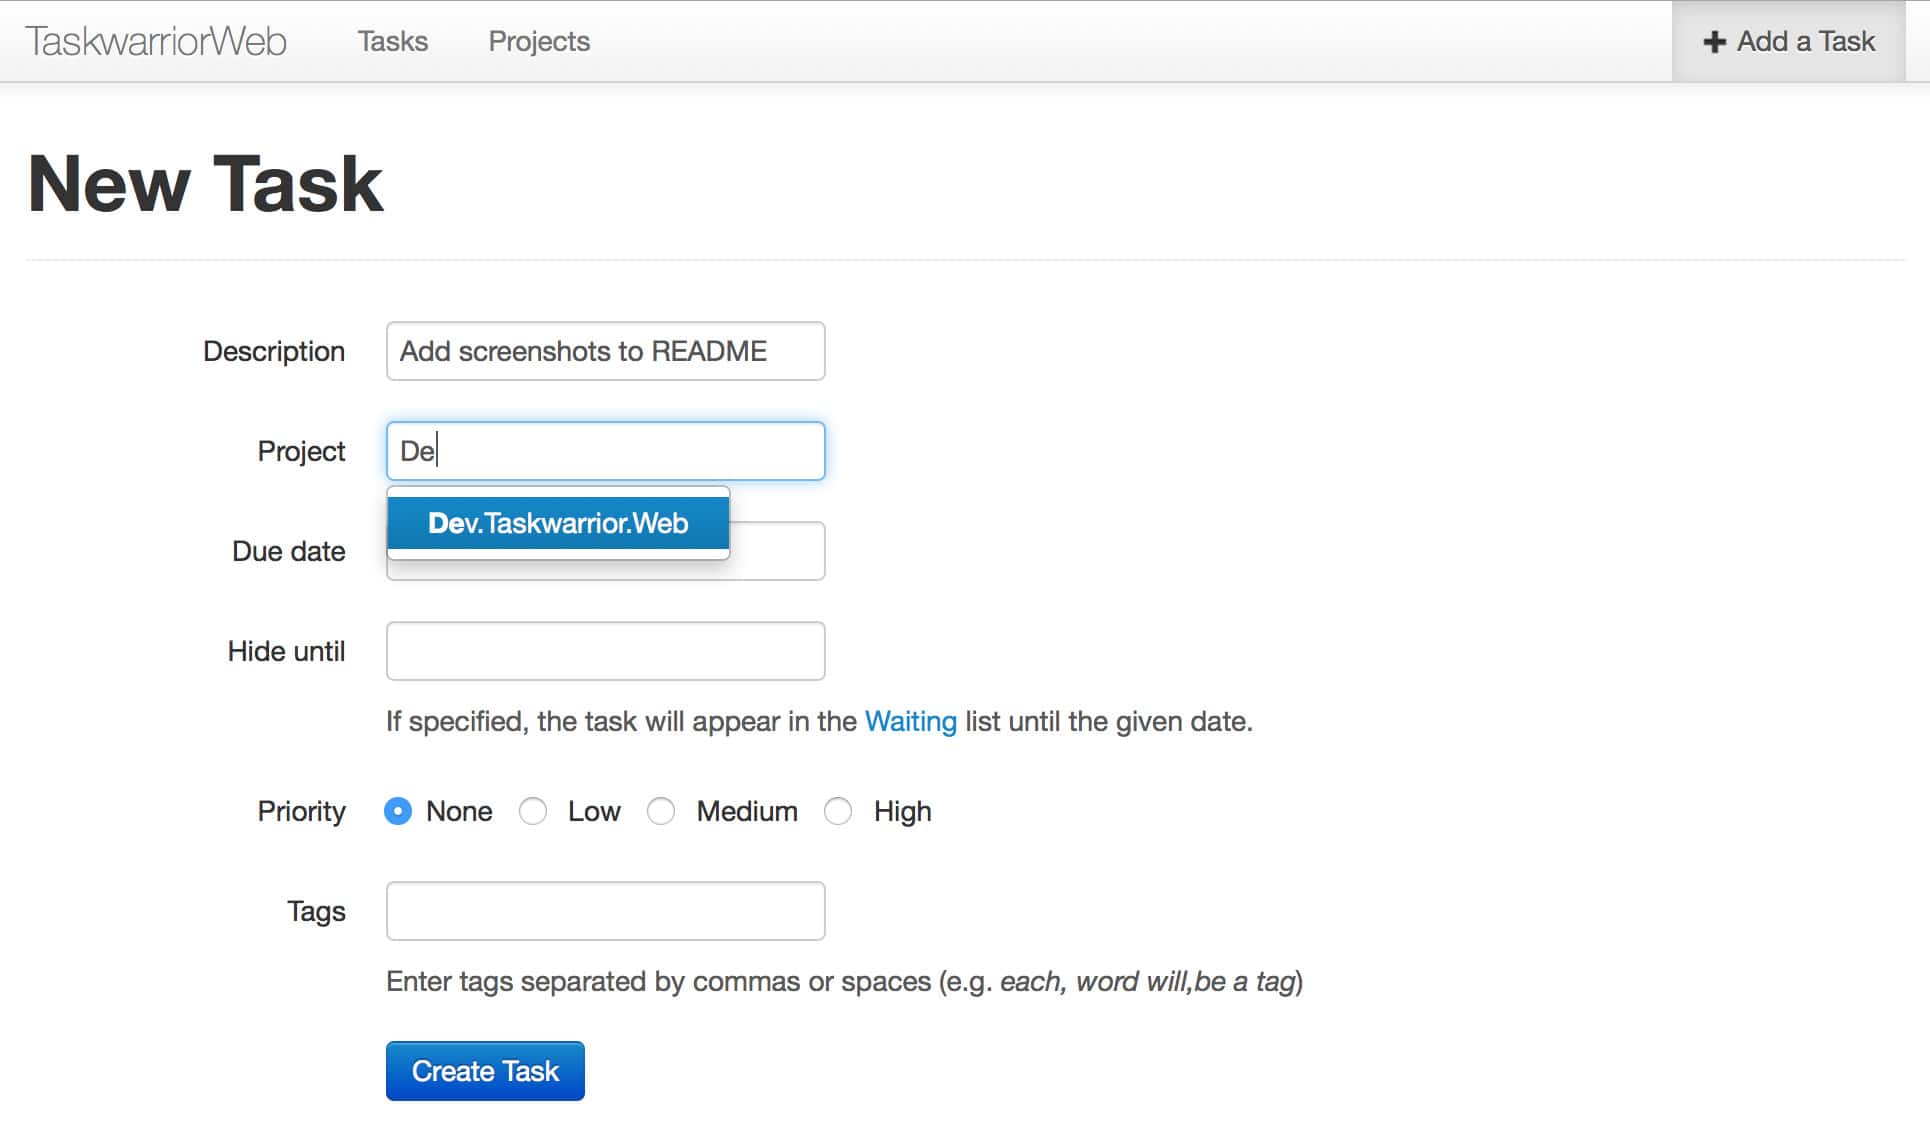The width and height of the screenshot is (1930, 1133).
Task: Pick the High priority option
Action: [838, 811]
